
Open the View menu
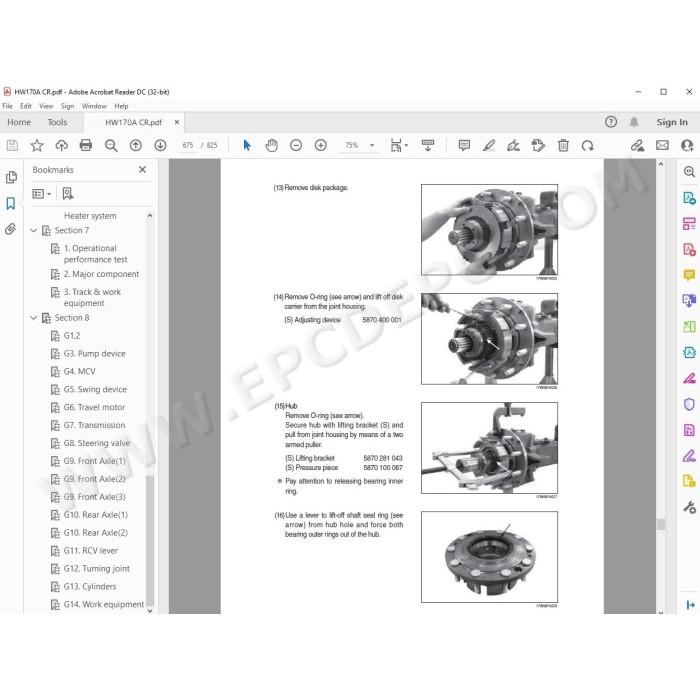[x=46, y=106]
